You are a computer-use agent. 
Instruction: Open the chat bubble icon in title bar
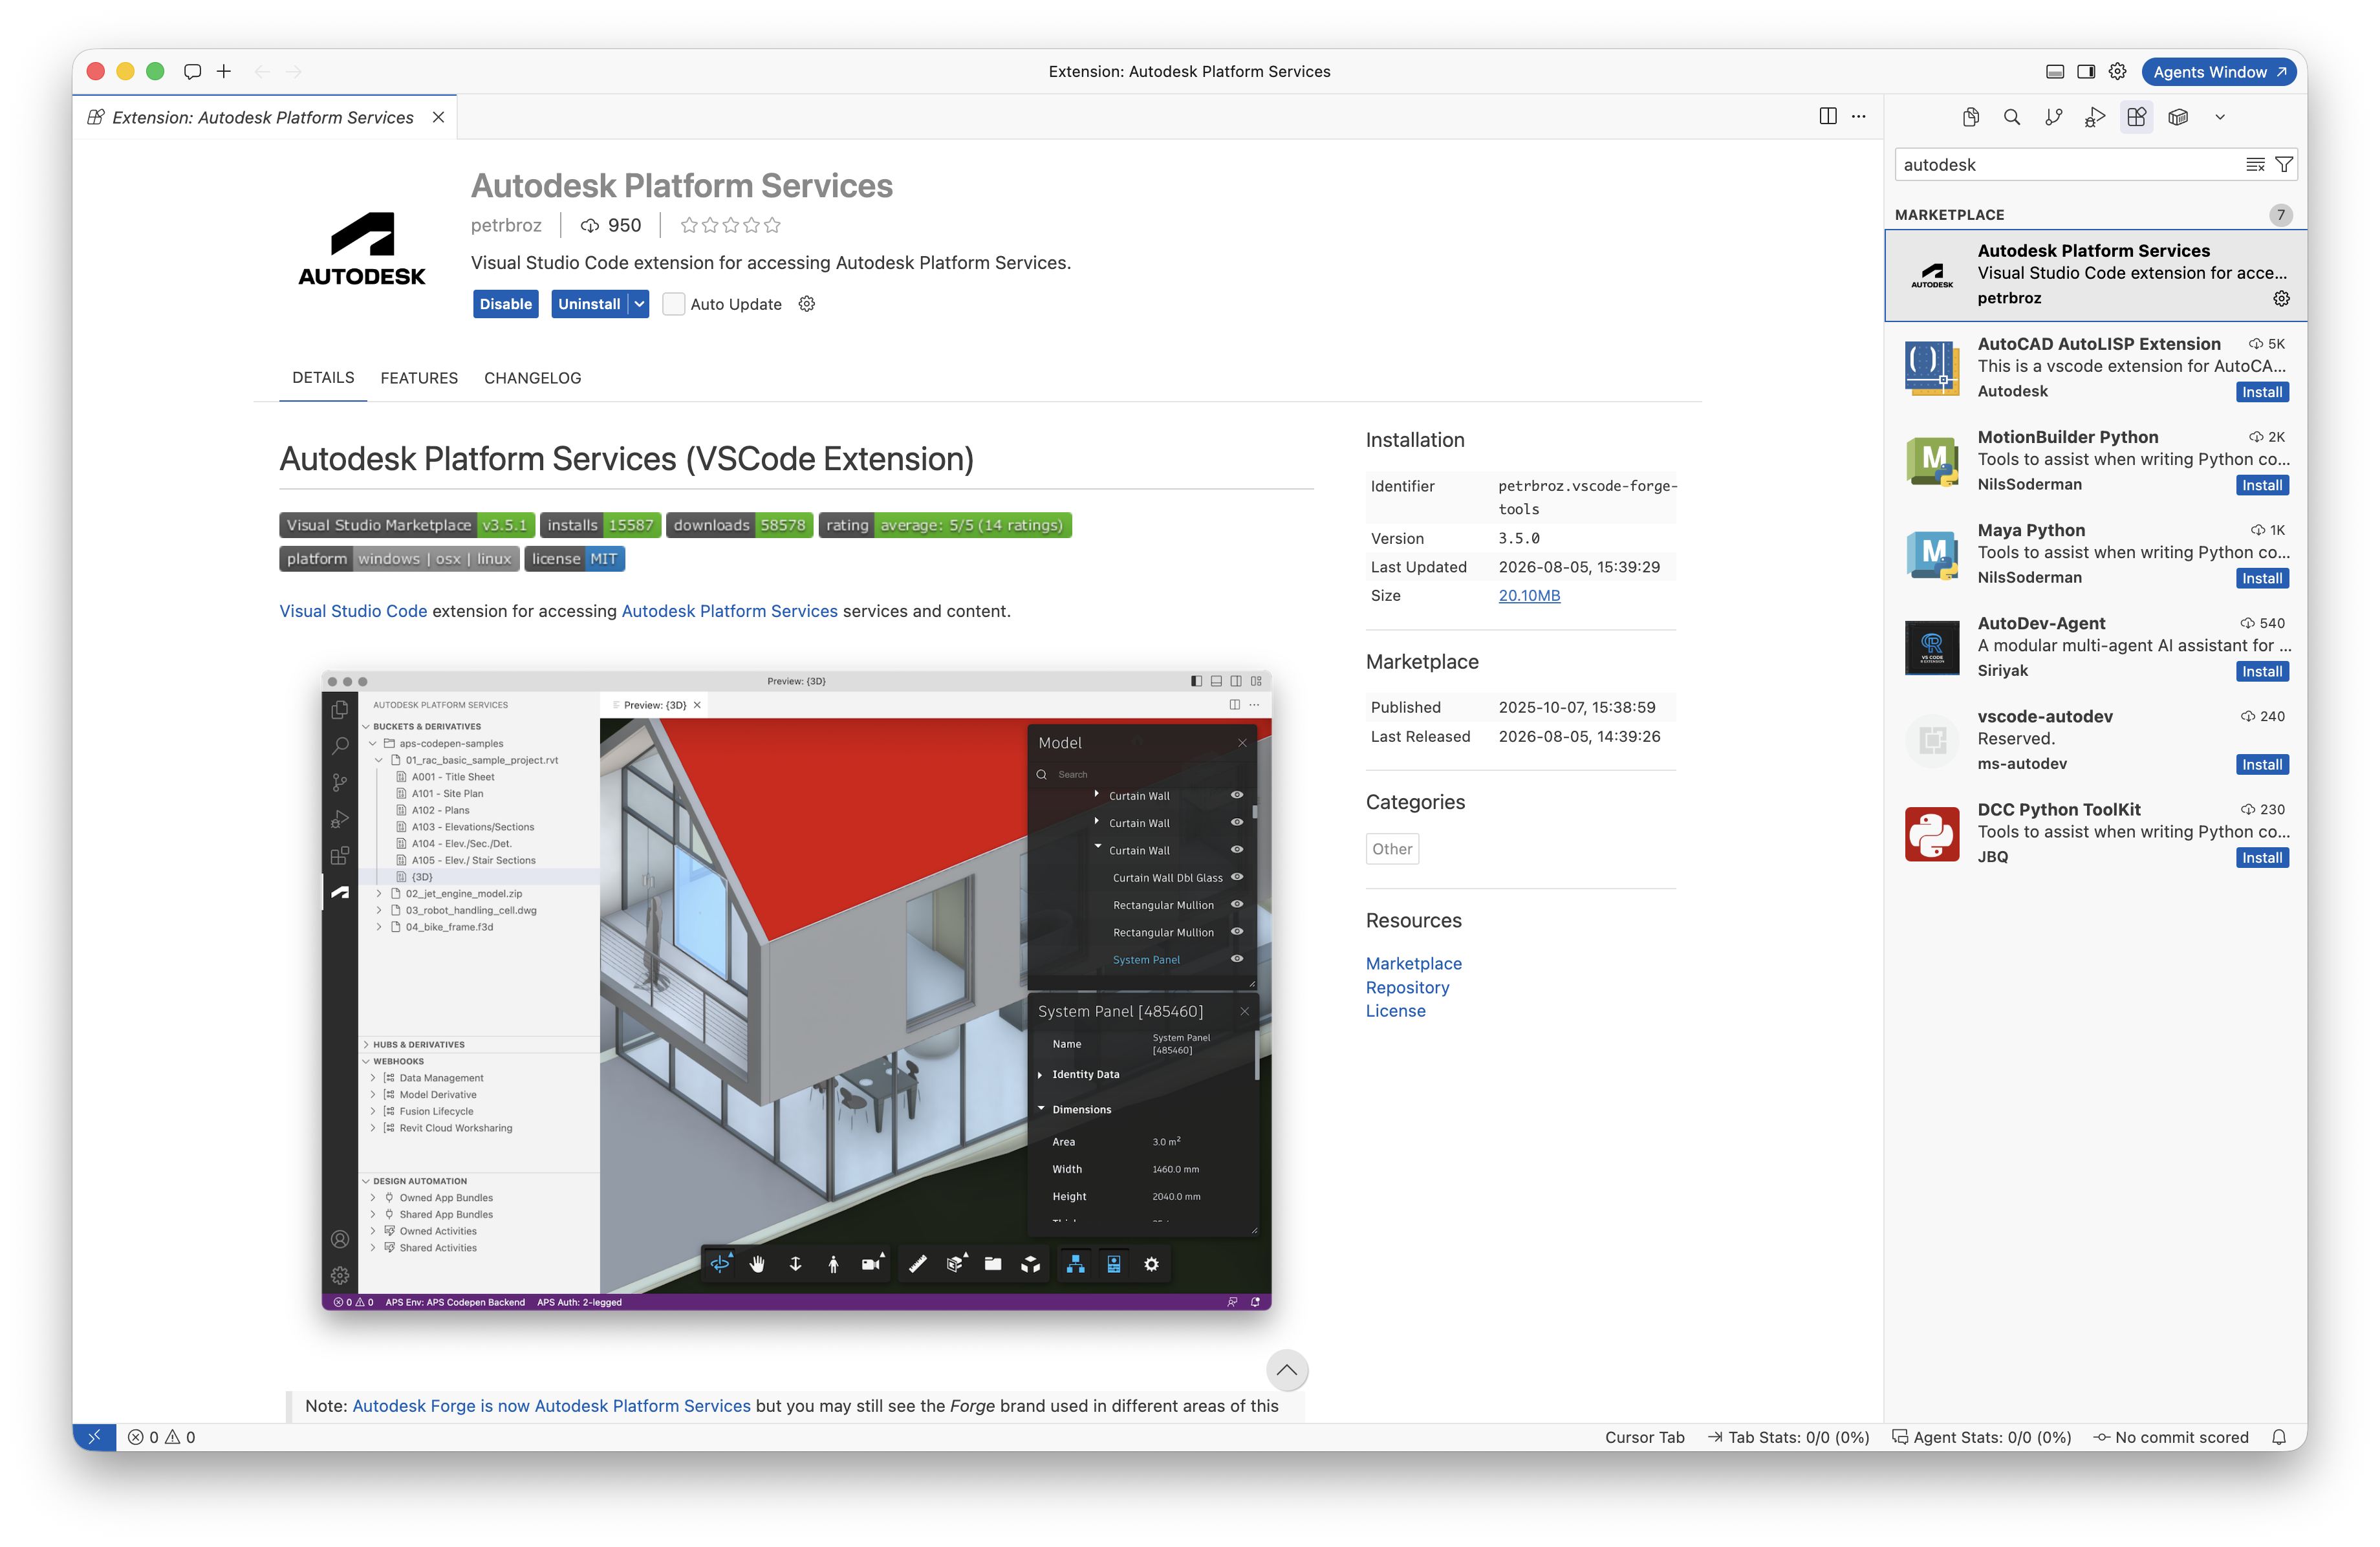(192, 71)
